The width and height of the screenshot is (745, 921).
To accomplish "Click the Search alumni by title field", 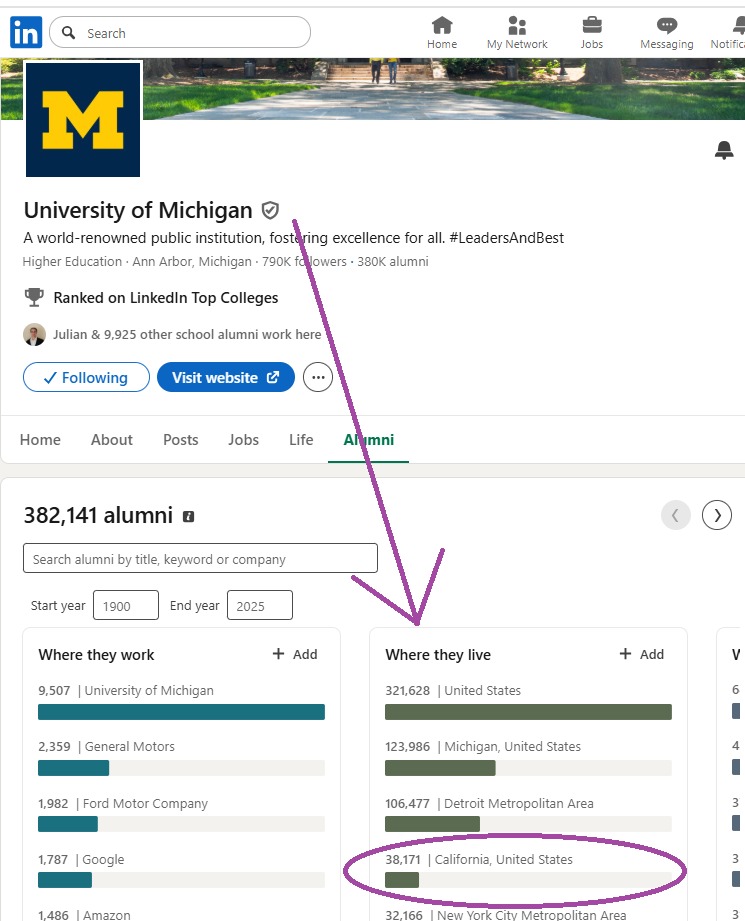I will pyautogui.click(x=200, y=559).
